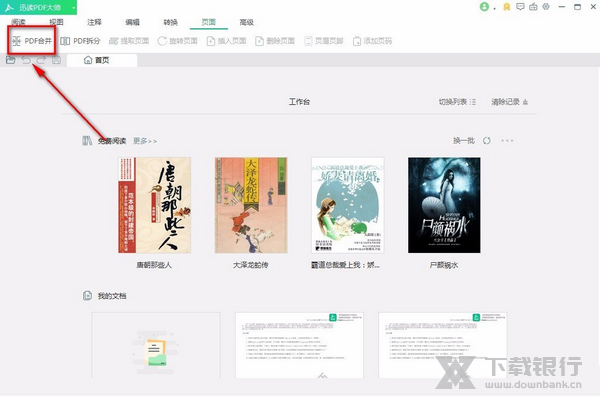The height and width of the screenshot is (397, 600).
Task: Click the save disk icon
Action: (56, 60)
